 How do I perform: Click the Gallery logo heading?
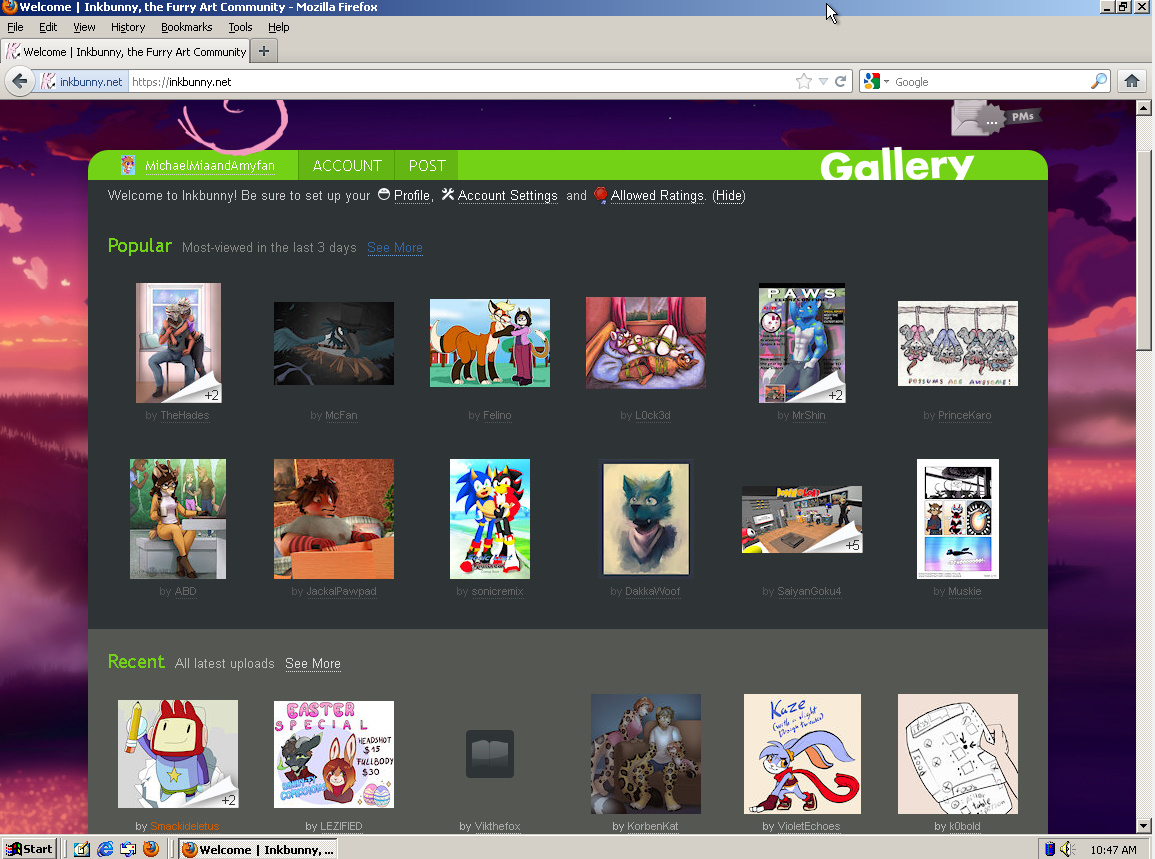pos(896,166)
